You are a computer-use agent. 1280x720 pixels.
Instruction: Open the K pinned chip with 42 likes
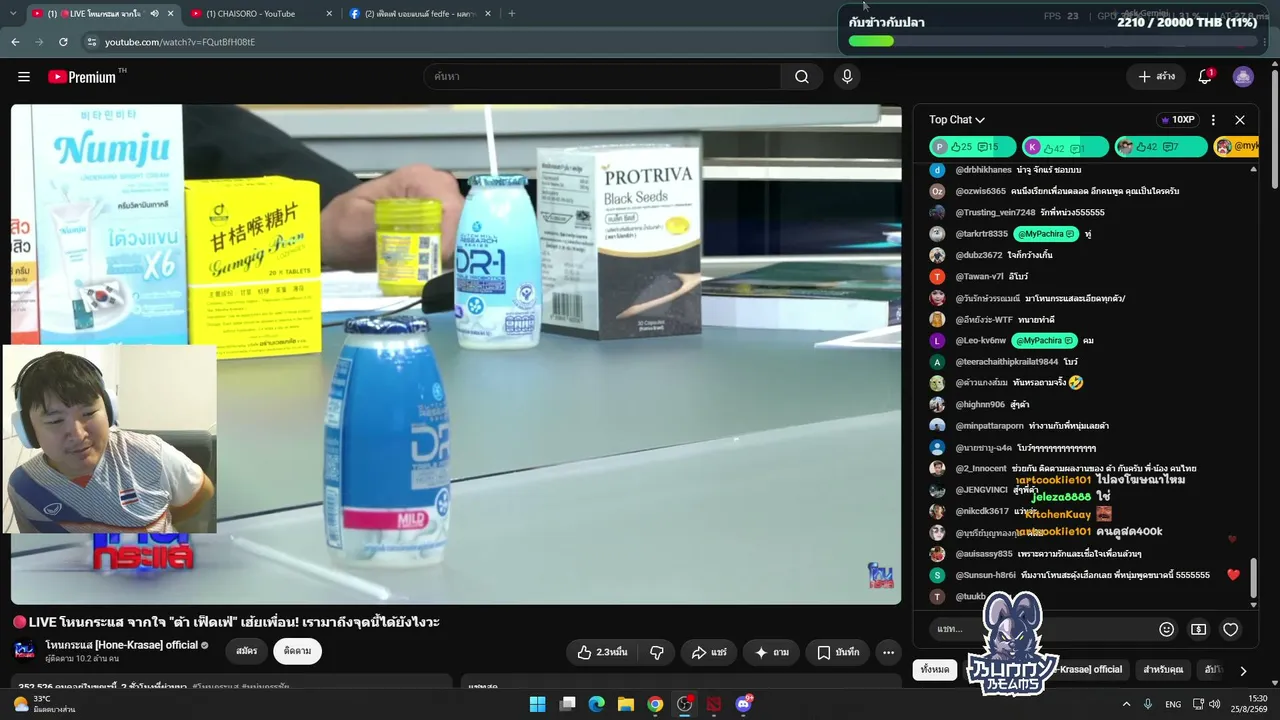[x=1065, y=147]
